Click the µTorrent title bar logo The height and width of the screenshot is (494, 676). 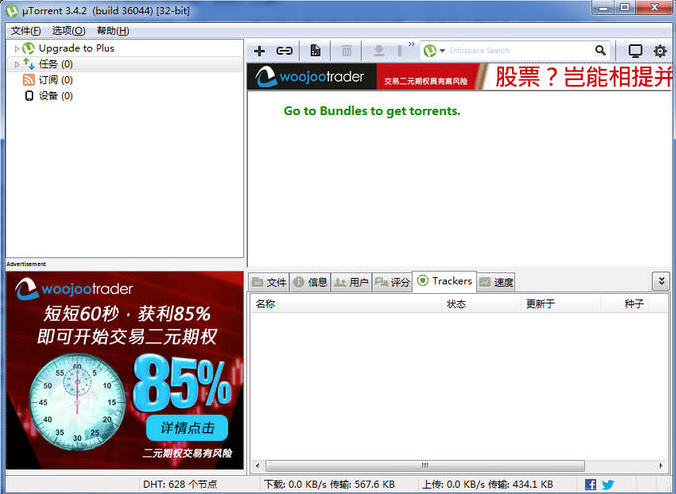12,11
